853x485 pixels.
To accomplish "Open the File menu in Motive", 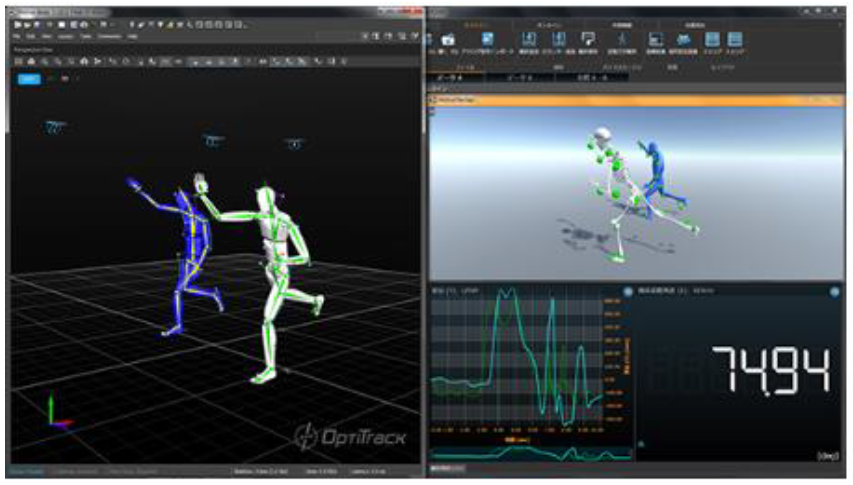I will (17, 36).
